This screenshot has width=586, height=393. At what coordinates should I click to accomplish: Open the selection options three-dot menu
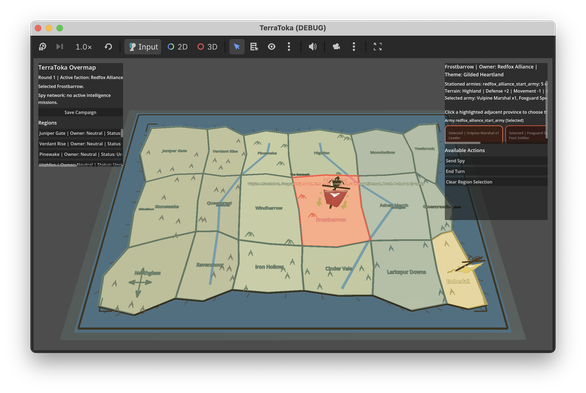[x=289, y=47]
